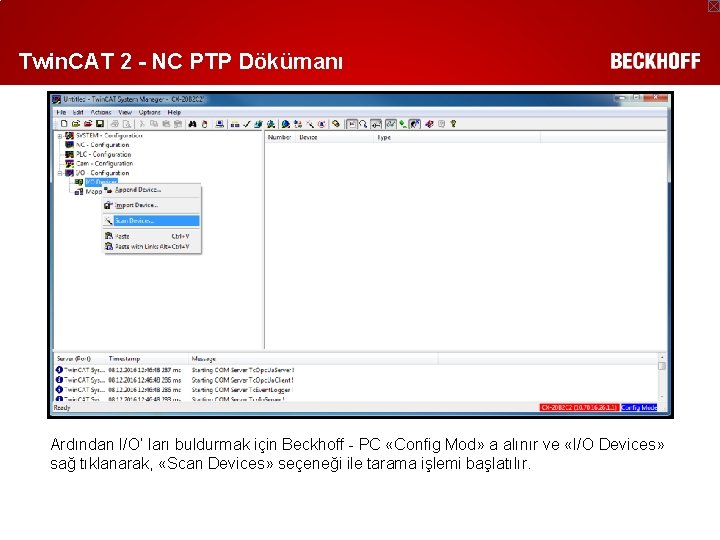Click the yellow Open folder toolbar icon
The width and height of the screenshot is (720, 540).
76,124
